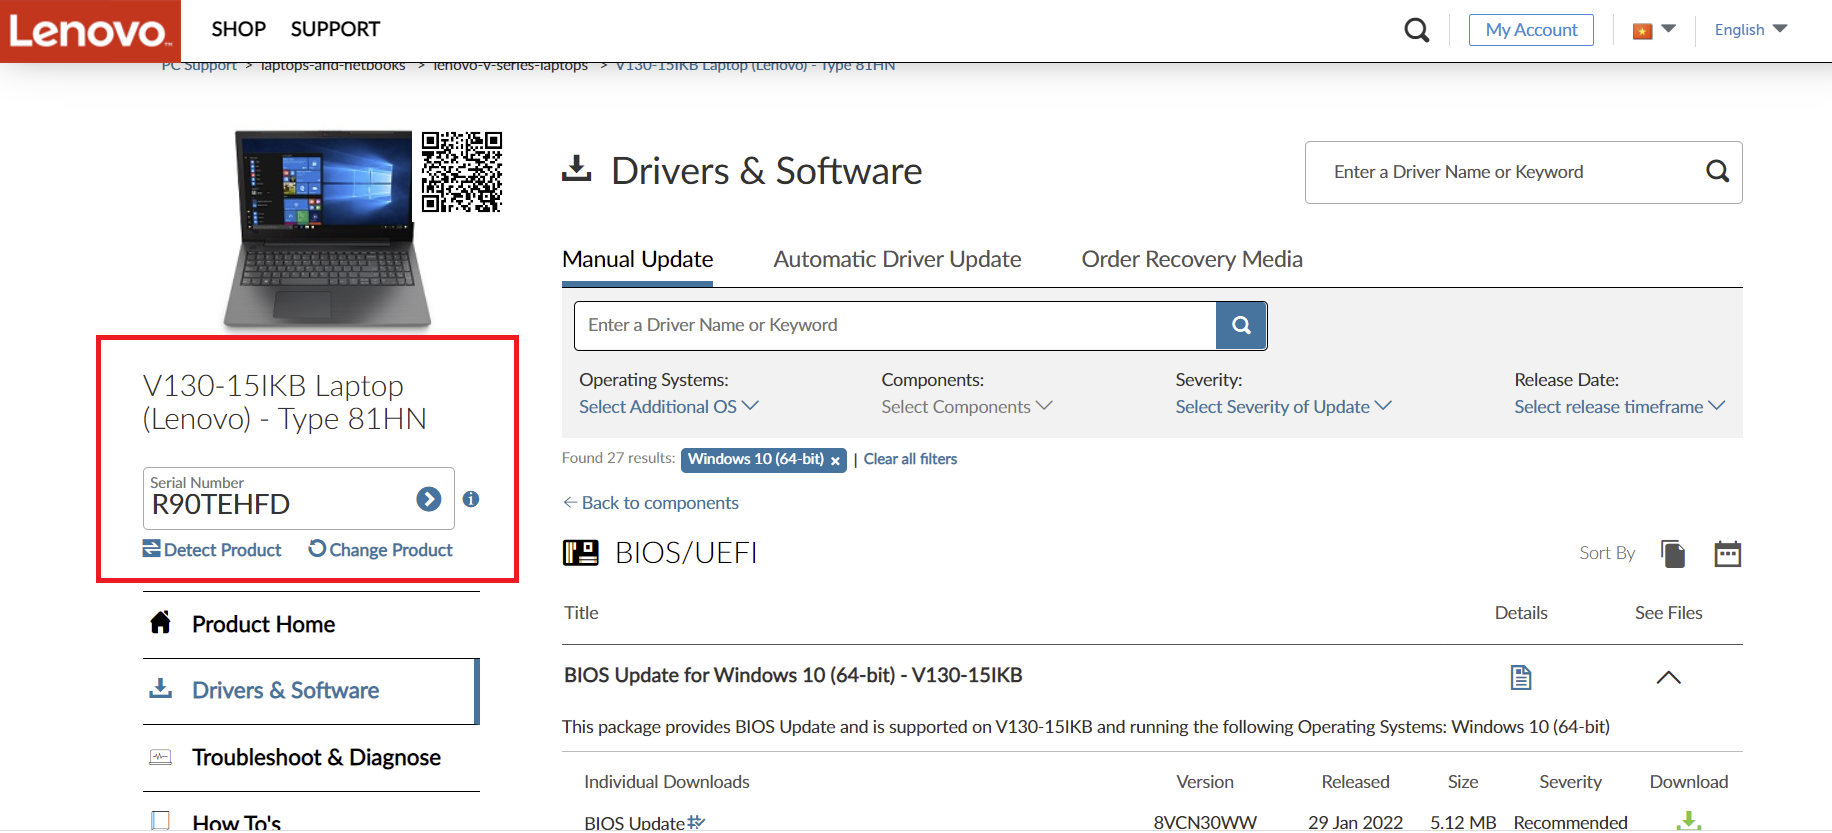Open the country flag selector
Screen dimensions: 1832x833
tap(1653, 30)
